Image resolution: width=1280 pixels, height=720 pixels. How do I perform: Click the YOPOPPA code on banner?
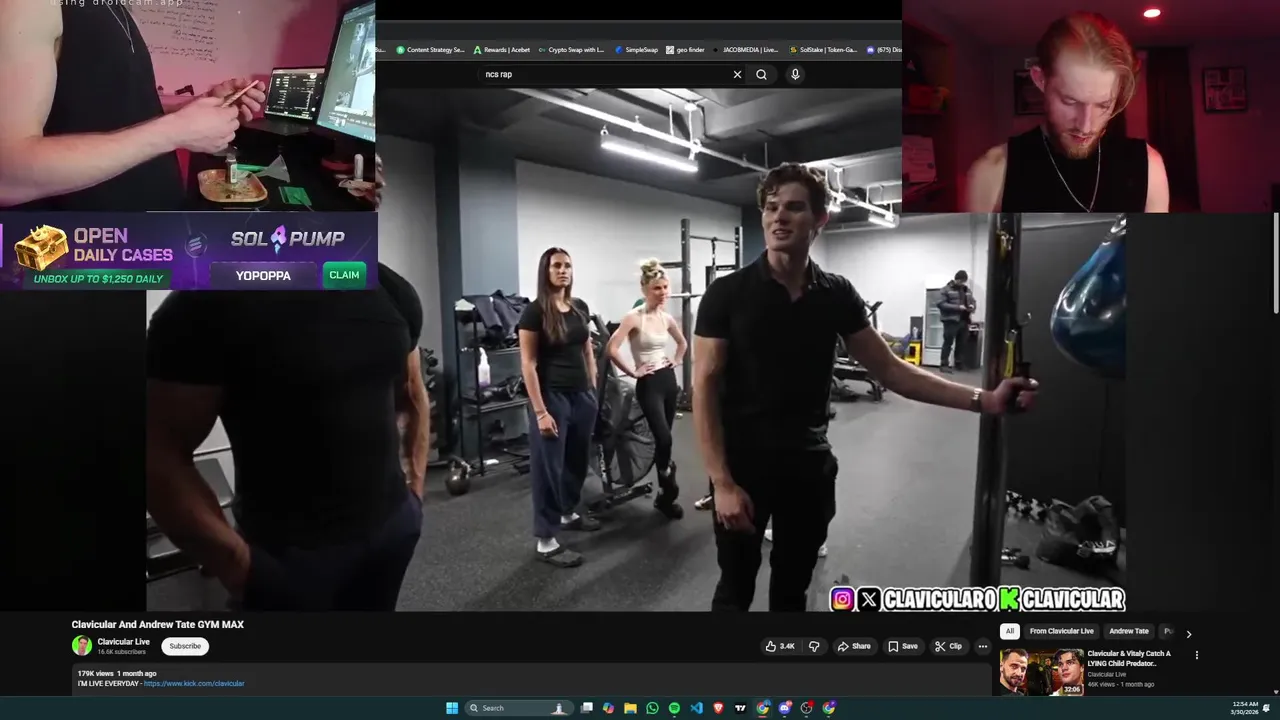click(263, 275)
